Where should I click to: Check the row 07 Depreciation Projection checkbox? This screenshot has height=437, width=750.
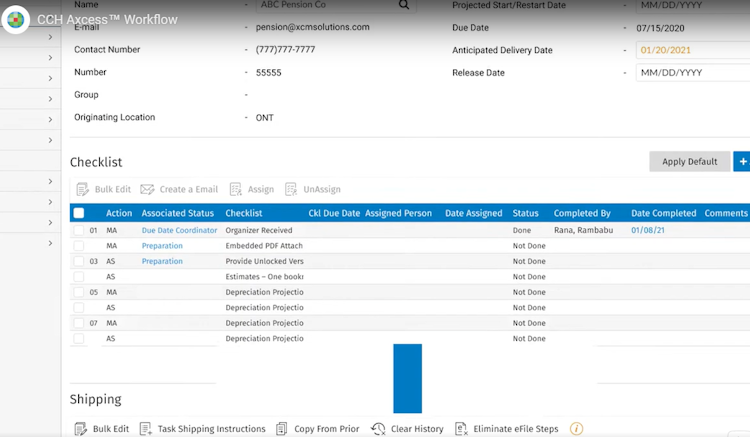79,323
